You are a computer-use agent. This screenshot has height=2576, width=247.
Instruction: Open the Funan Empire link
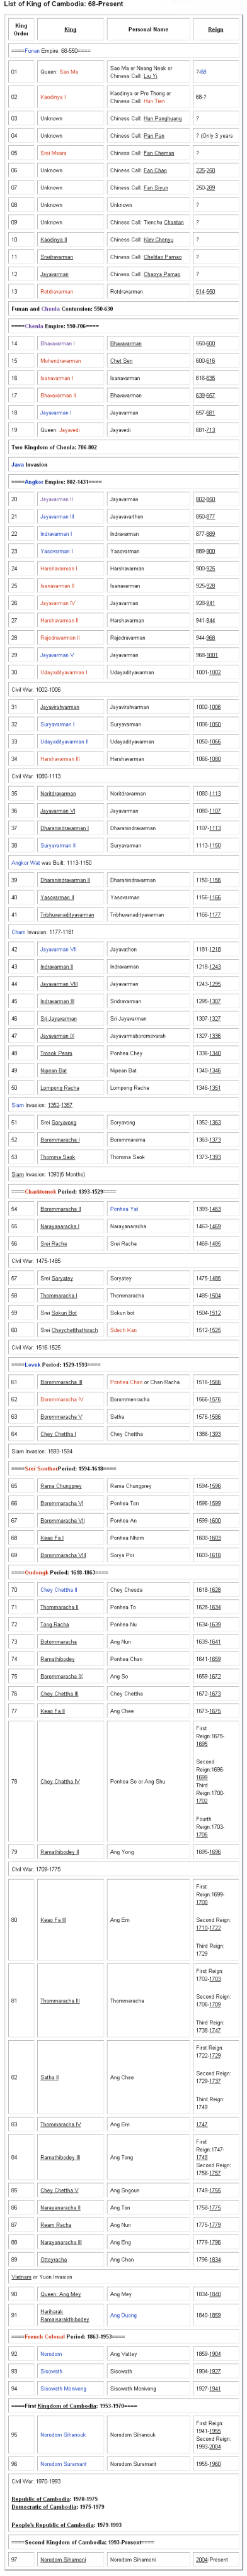[32, 50]
